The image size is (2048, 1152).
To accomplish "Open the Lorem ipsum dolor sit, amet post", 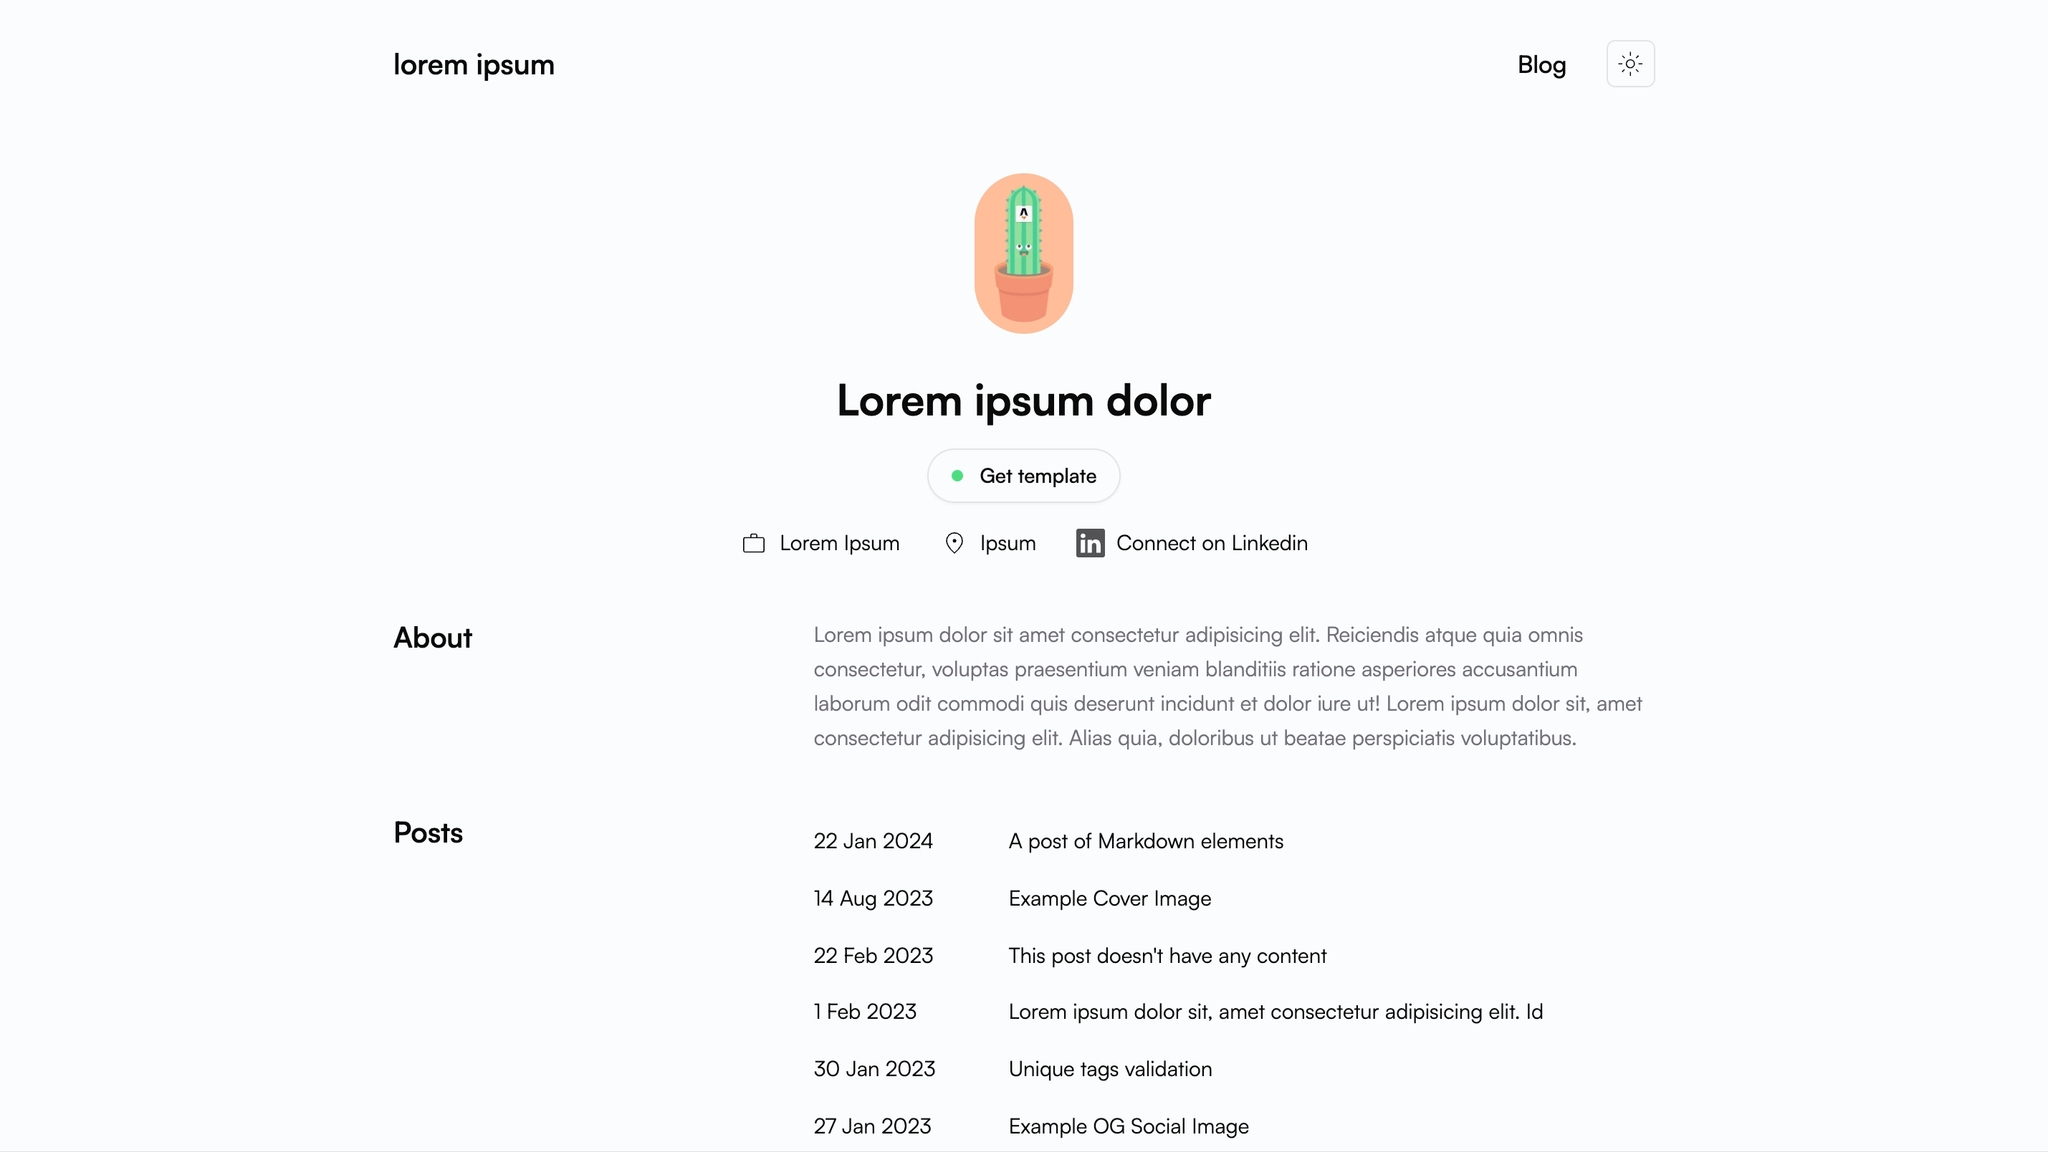I will 1275,1012.
